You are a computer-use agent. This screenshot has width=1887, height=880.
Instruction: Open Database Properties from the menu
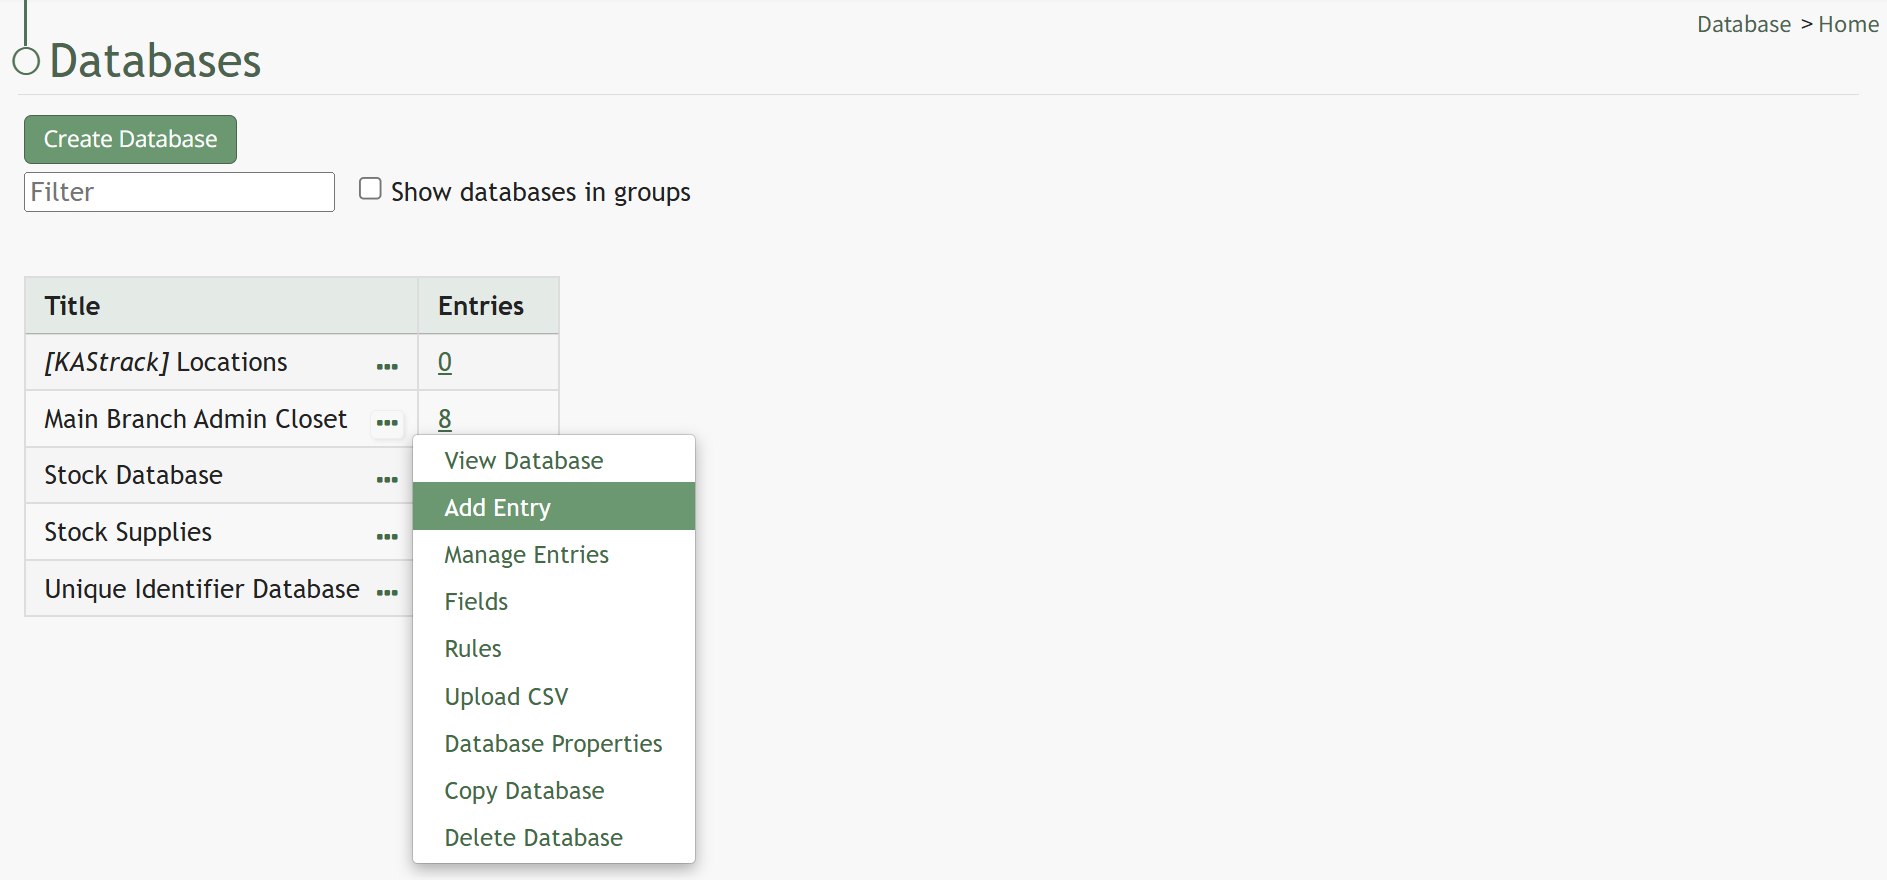[554, 743]
